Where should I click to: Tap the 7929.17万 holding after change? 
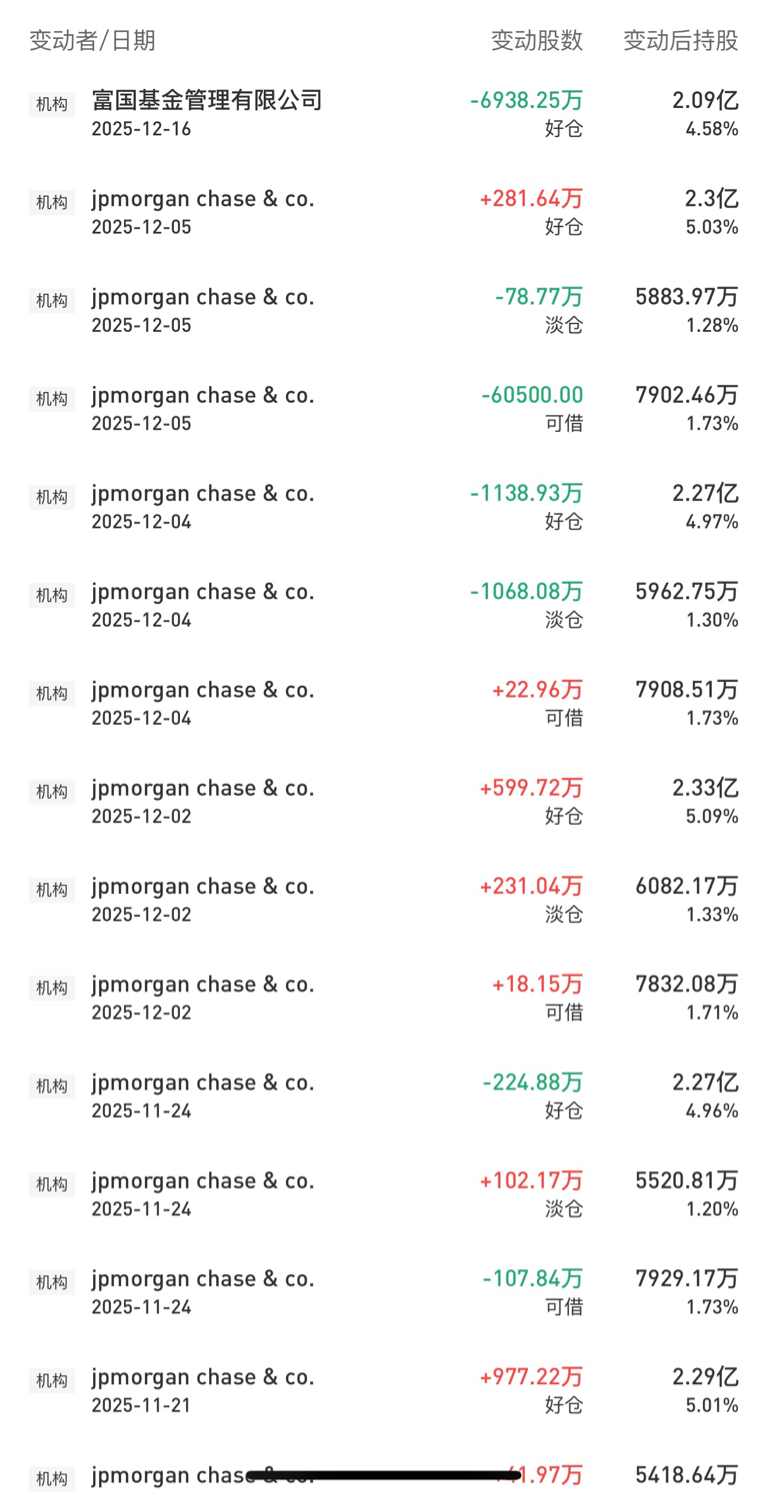tap(686, 1279)
